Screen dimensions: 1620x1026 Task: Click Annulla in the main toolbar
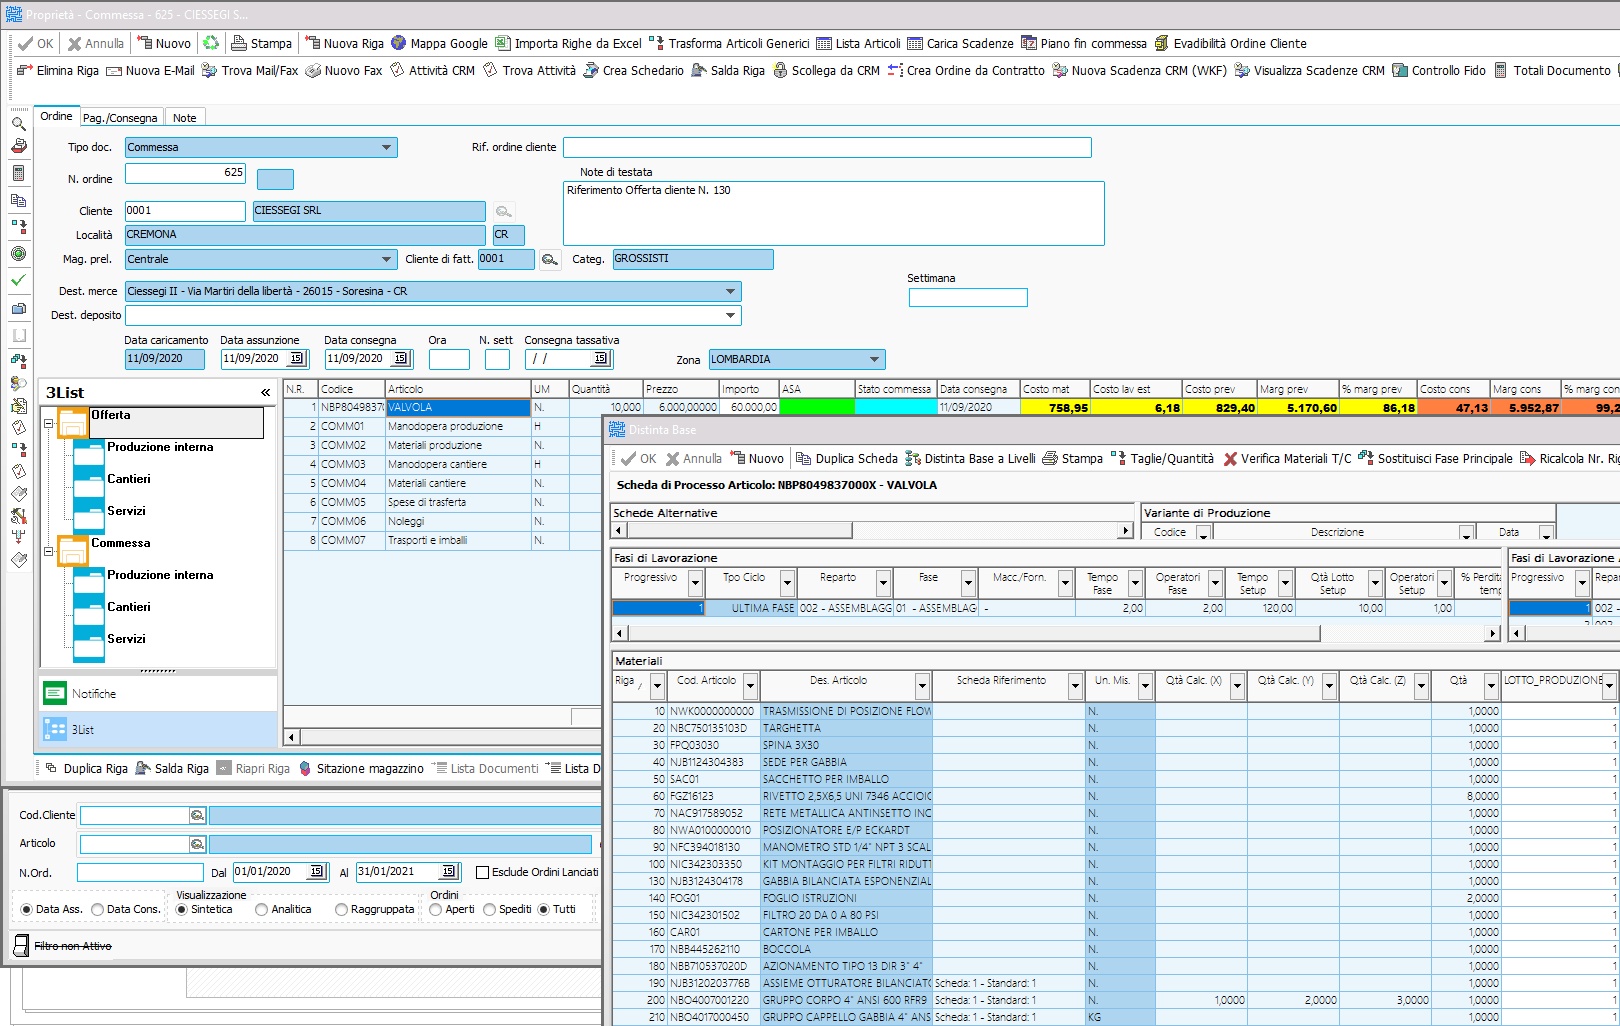pos(95,43)
